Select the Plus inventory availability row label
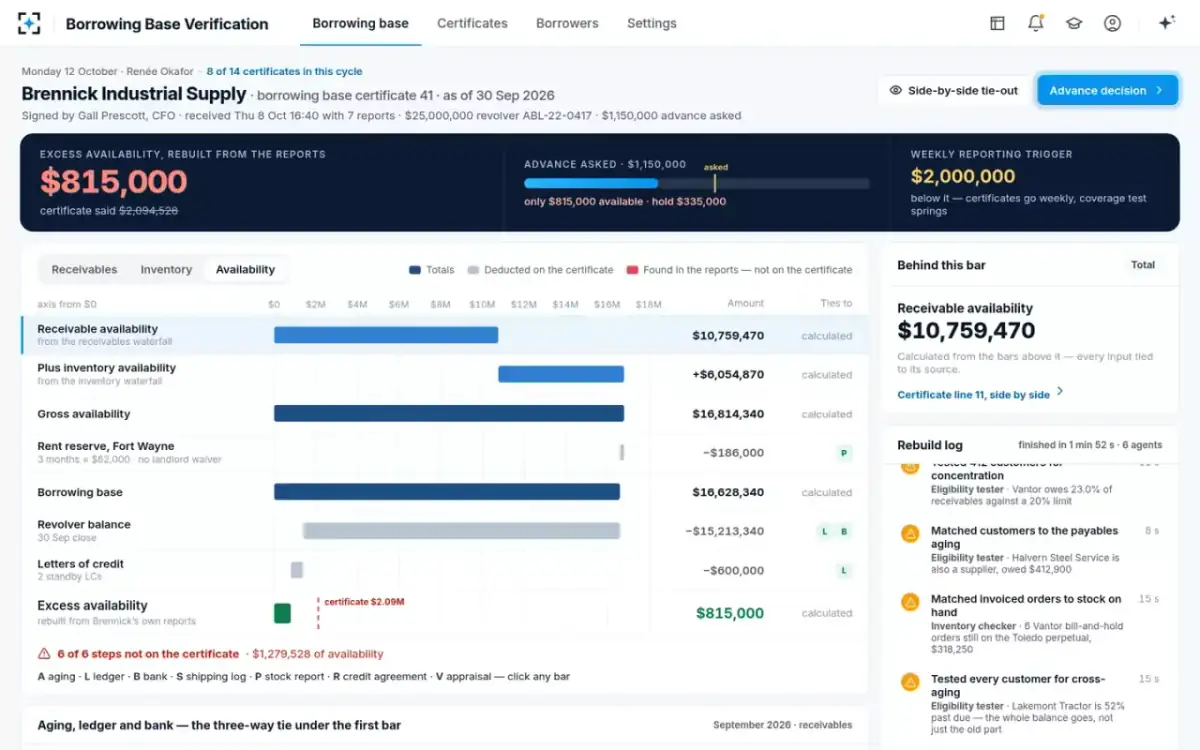The image size is (1200, 750). [106, 368]
